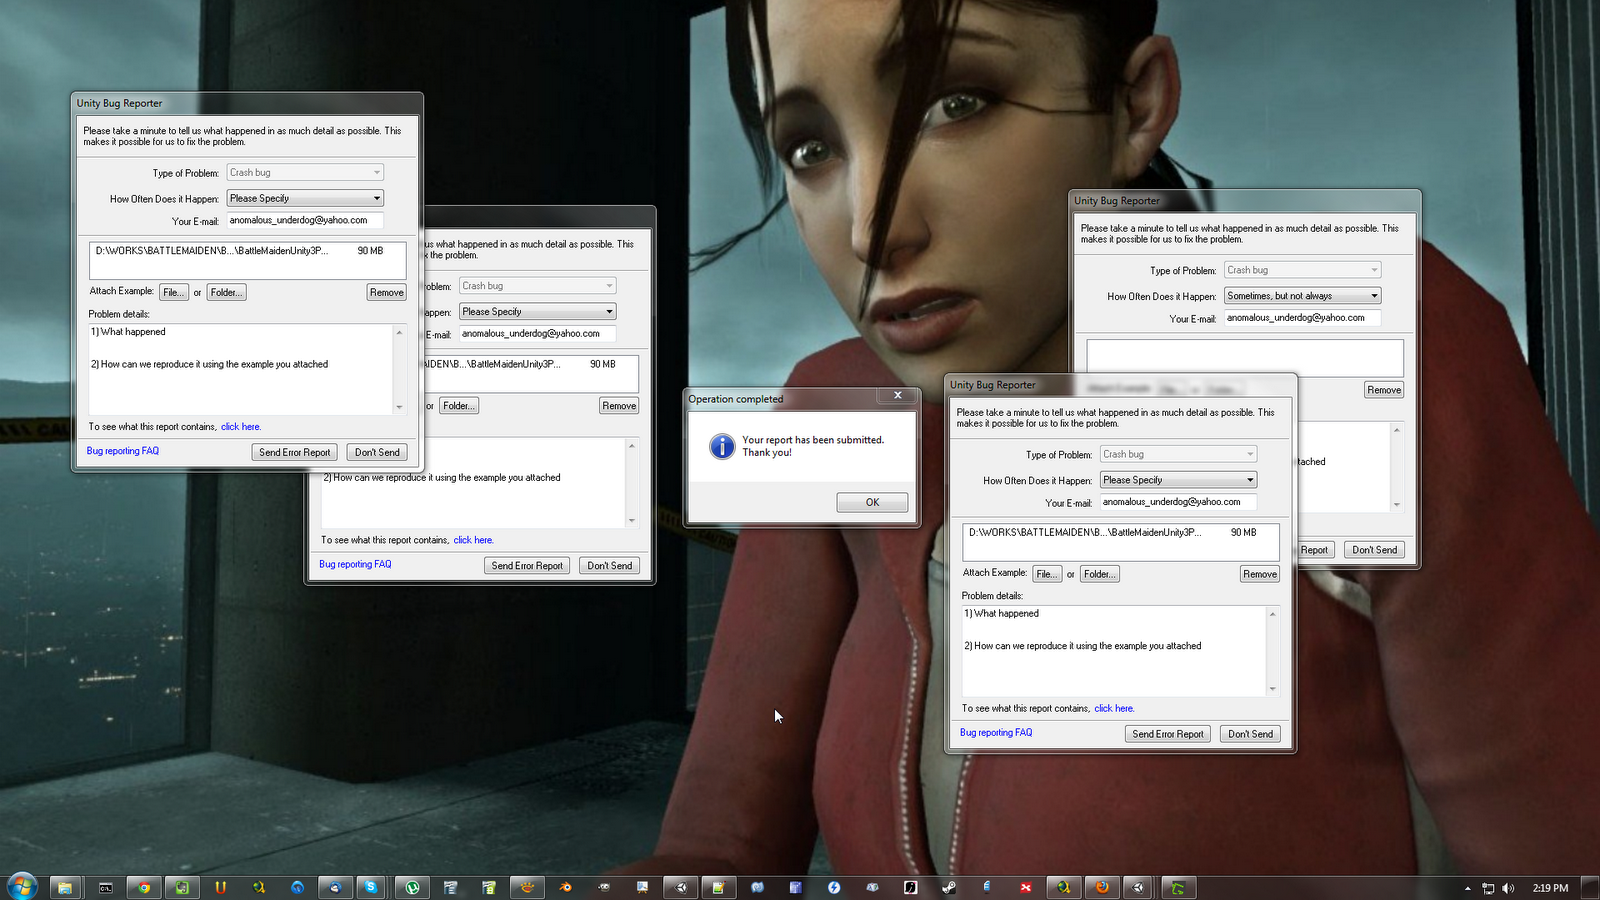Click Don't Send in frontmost right Bug Reporter
The image size is (1600, 900).
[x=1251, y=734]
